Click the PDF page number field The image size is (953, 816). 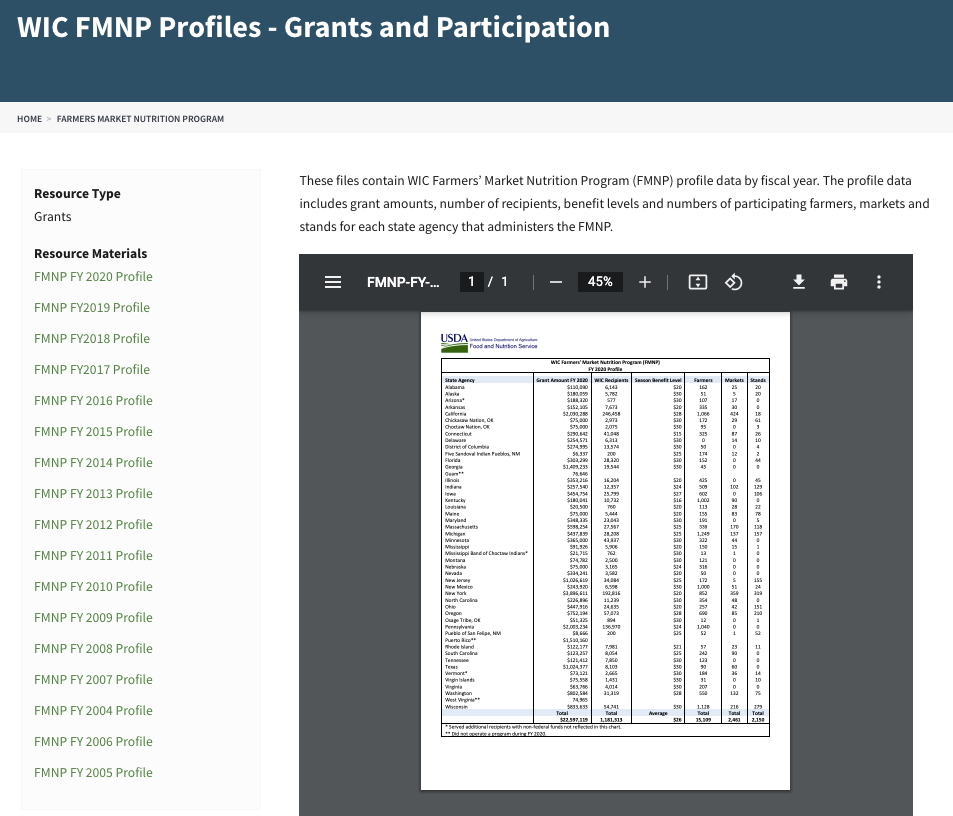(471, 282)
